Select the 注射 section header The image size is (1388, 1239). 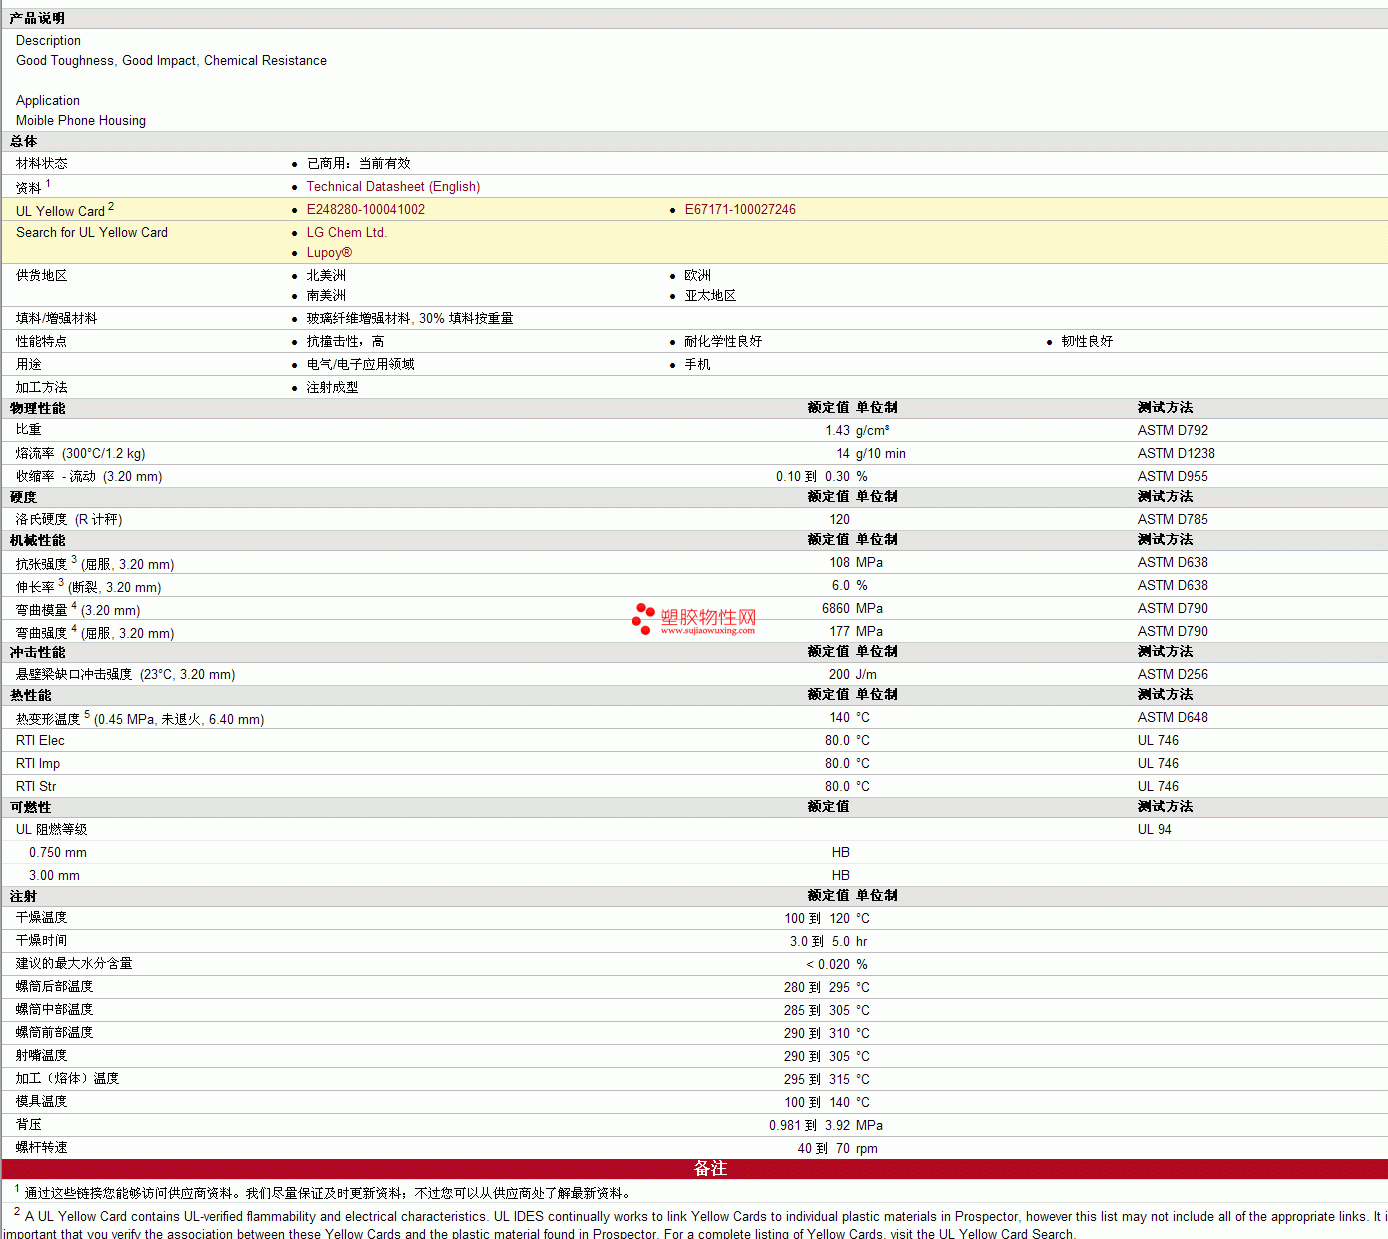coord(23,897)
